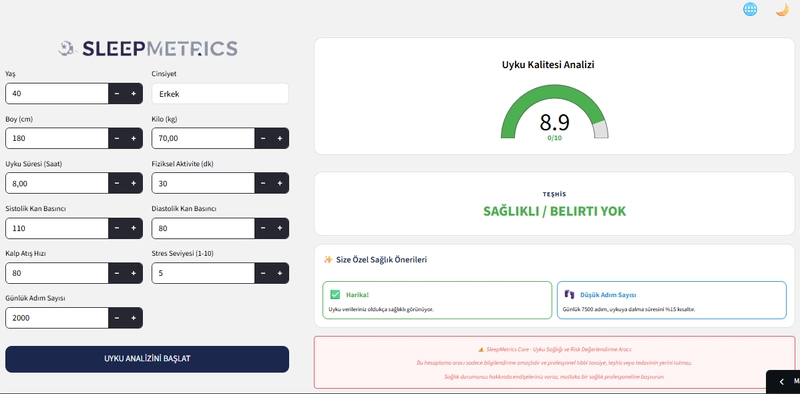The image size is (800, 394).
Task: Click the 0/10 label under the gauge
Action: (x=555, y=138)
